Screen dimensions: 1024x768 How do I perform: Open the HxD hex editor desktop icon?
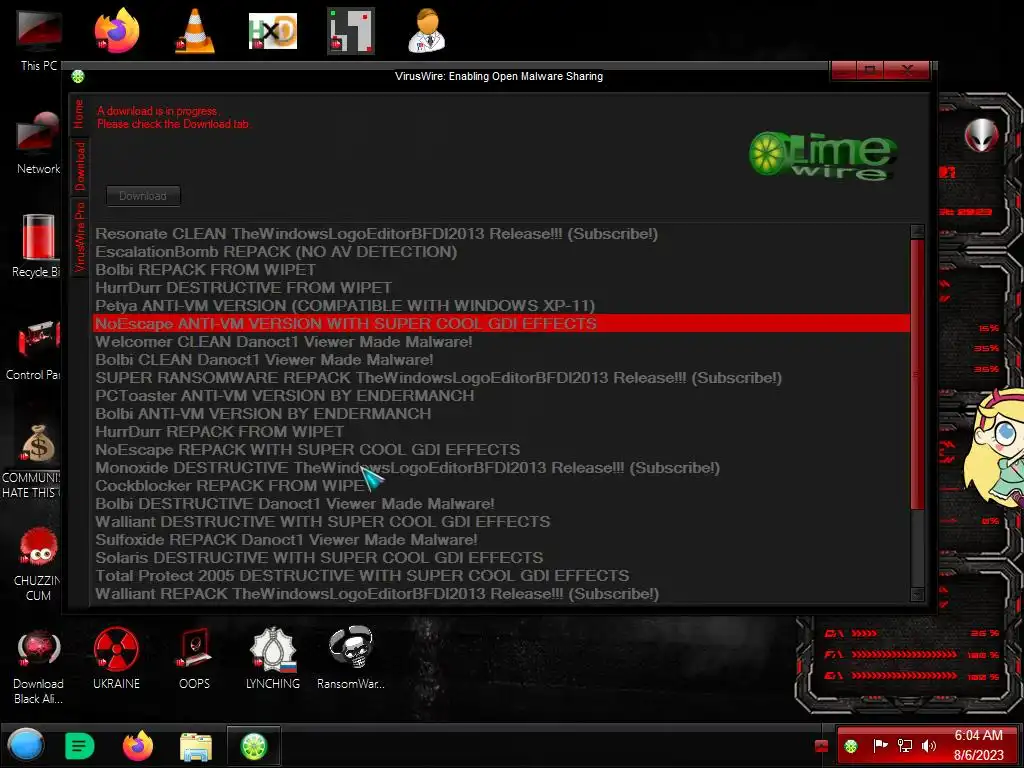coord(272,31)
